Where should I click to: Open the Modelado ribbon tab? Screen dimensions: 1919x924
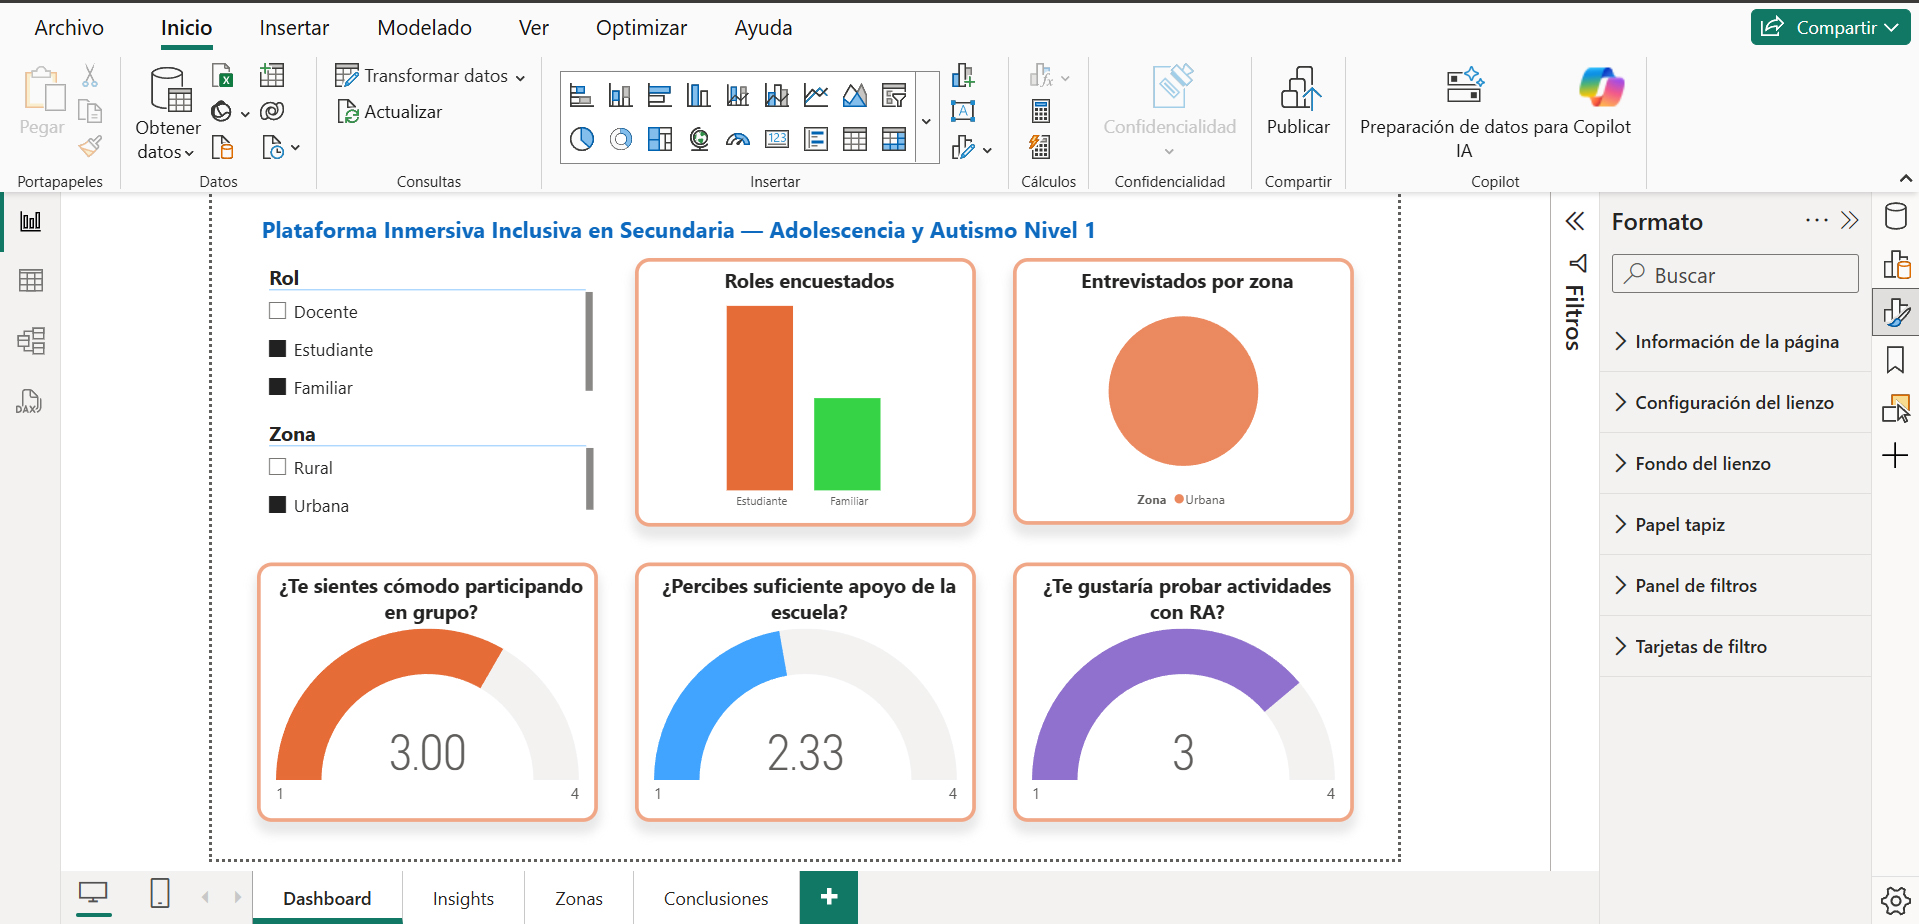[x=424, y=28]
